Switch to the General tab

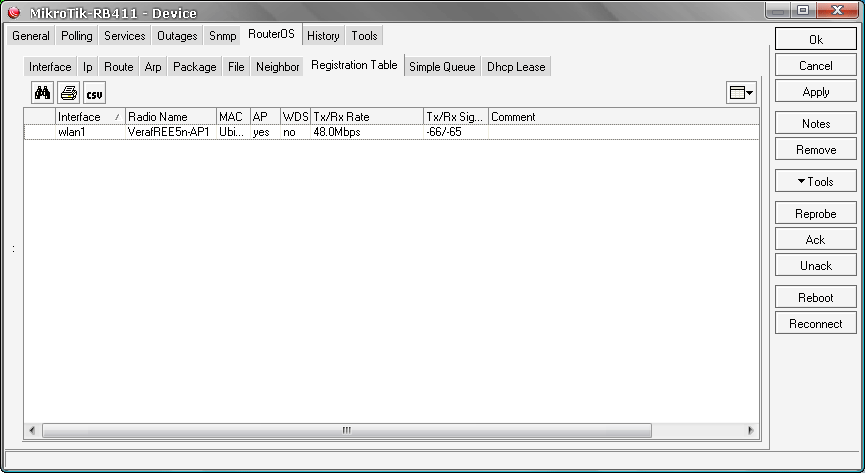[x=31, y=36]
